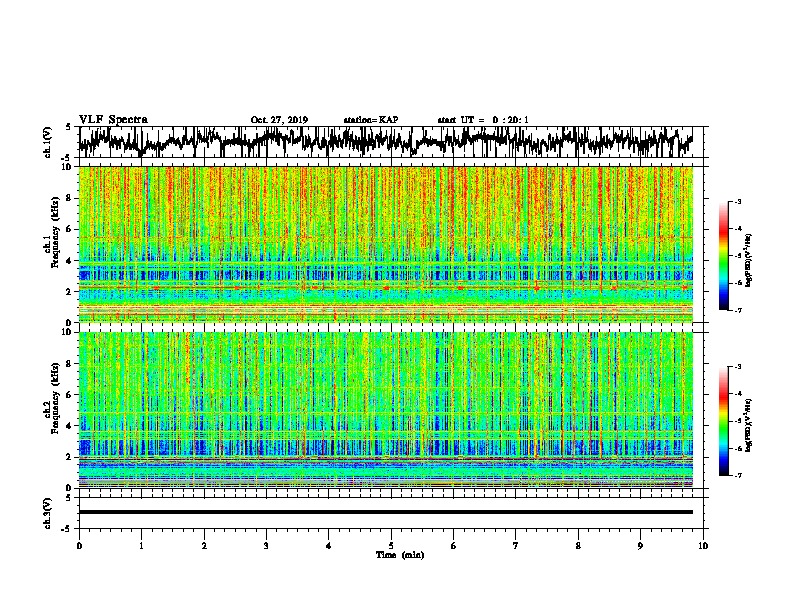Click the 5 tick label of ch.1(V) axis
The width and height of the screenshot is (792, 612).
click(69, 127)
